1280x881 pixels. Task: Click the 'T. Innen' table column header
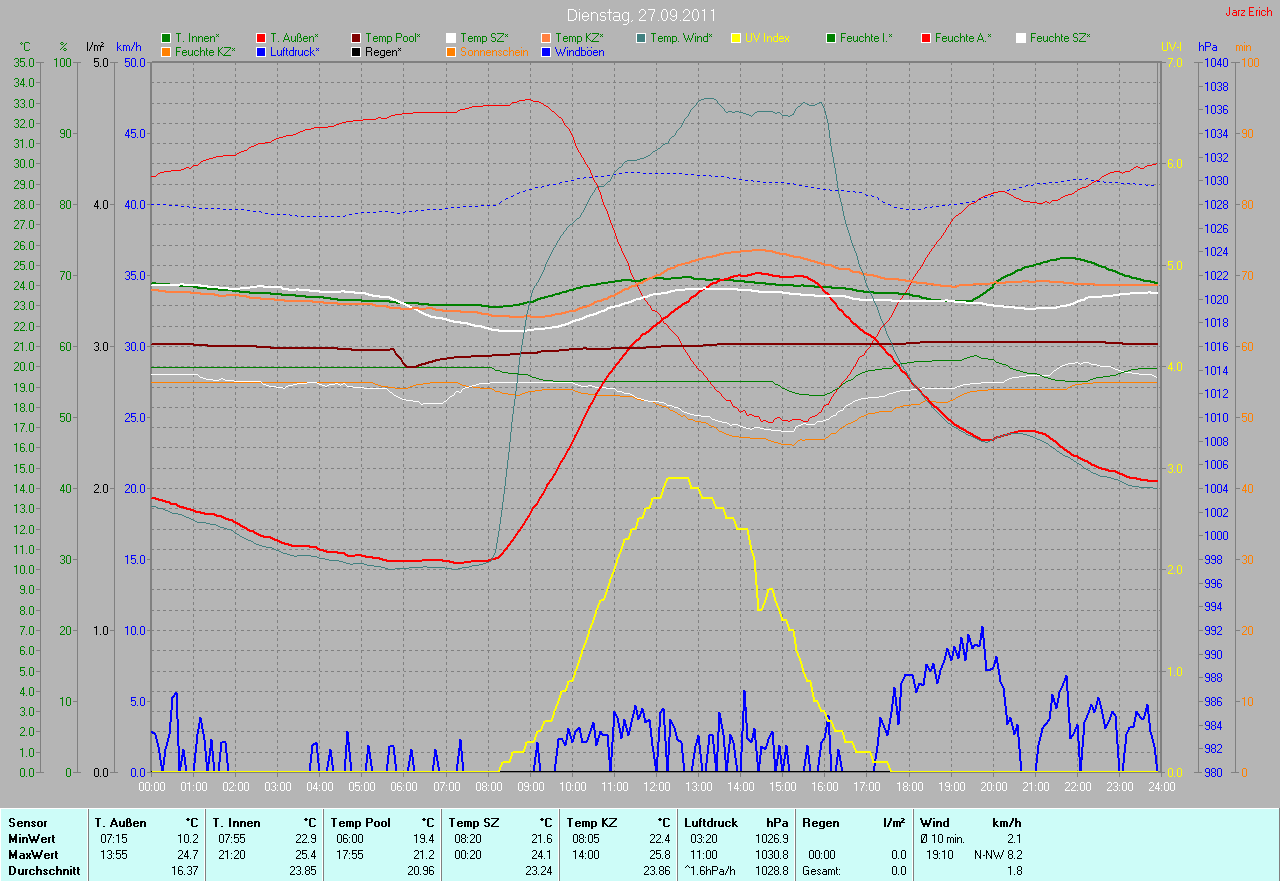tap(236, 823)
